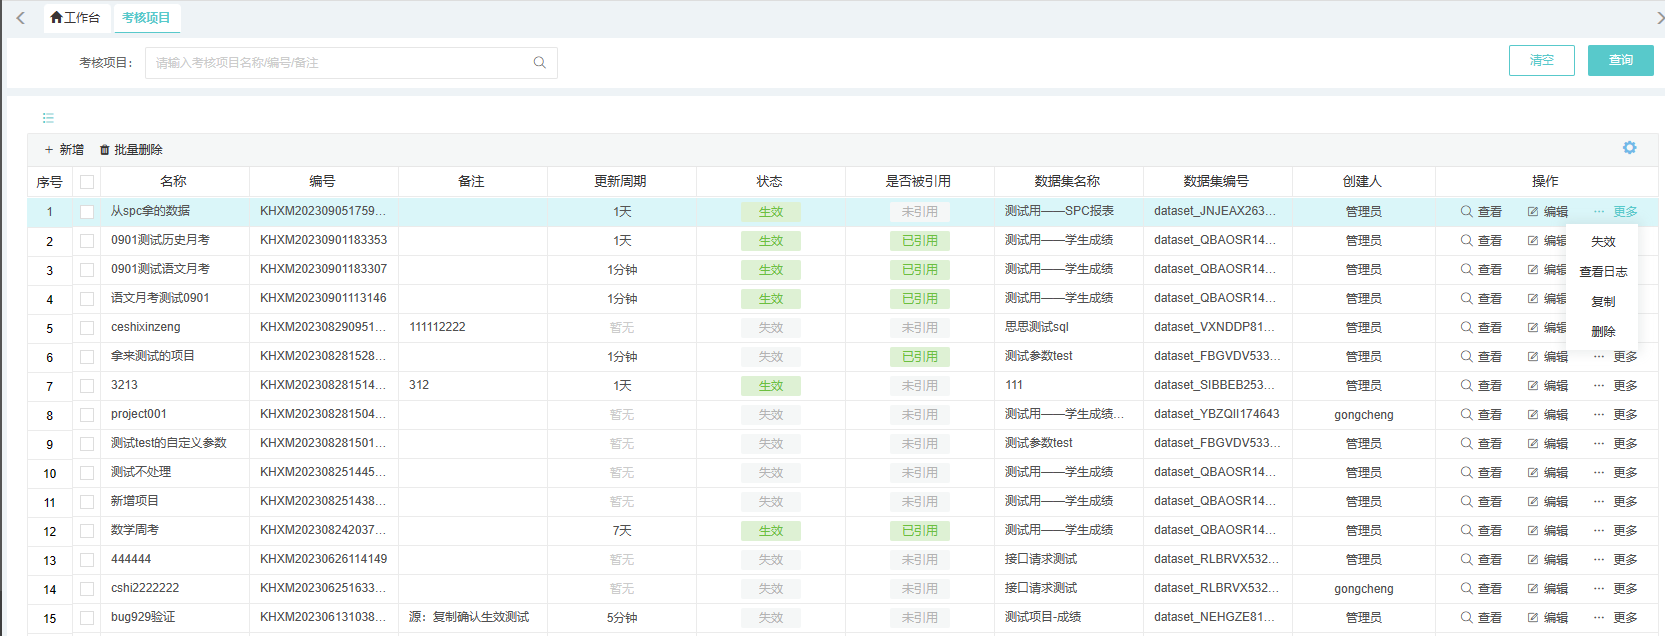Click the 名称 column header
This screenshot has height=636, width=1665.
tap(174, 182)
